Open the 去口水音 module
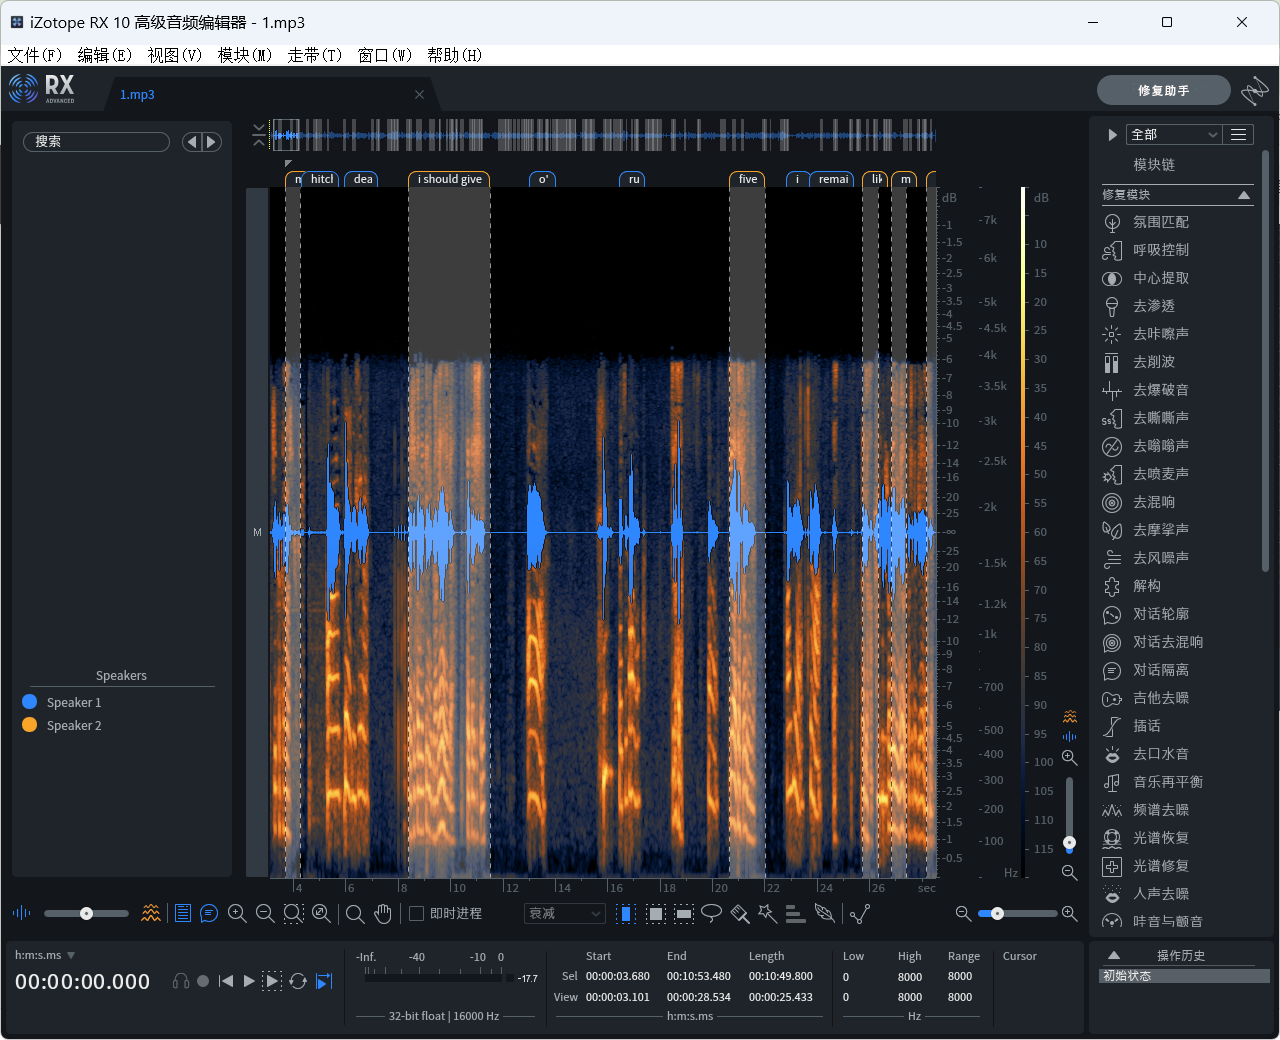This screenshot has height=1040, width=1280. point(1160,754)
